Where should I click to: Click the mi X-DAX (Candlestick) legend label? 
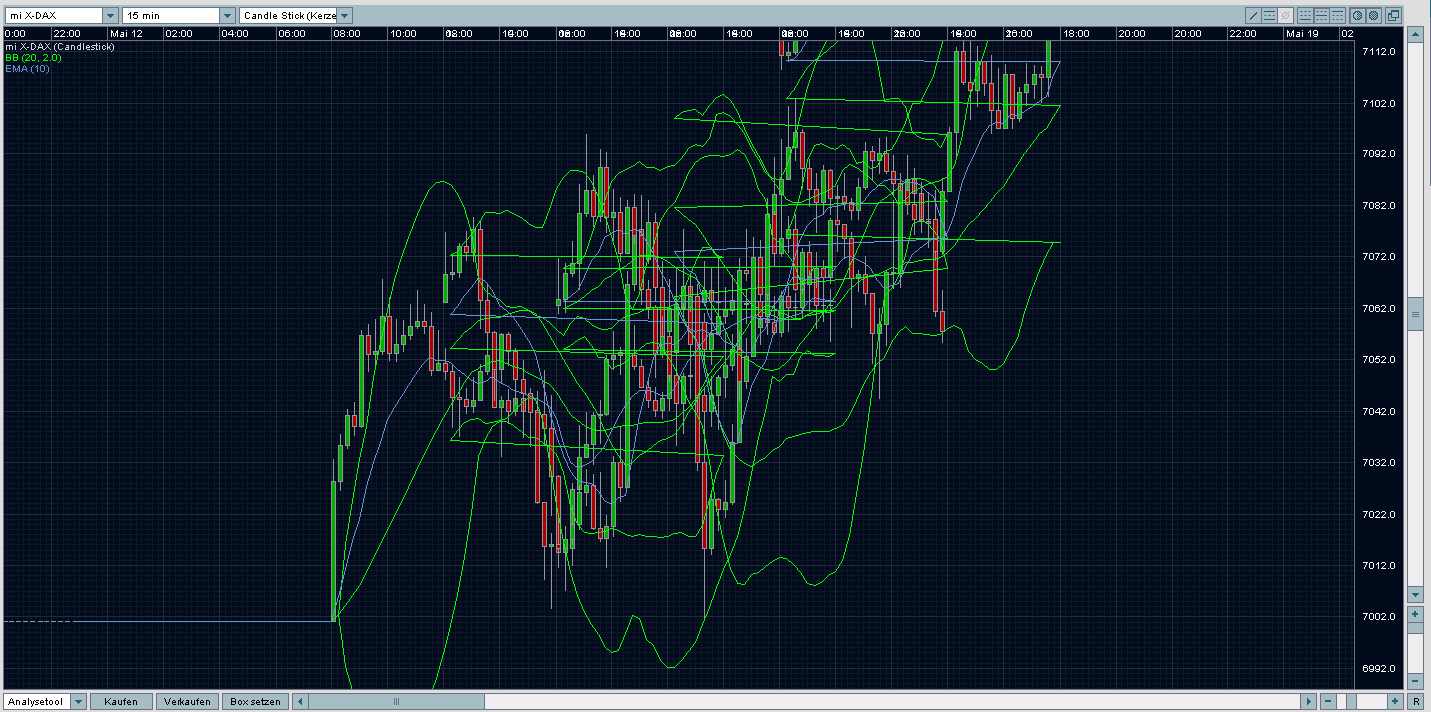60,46
